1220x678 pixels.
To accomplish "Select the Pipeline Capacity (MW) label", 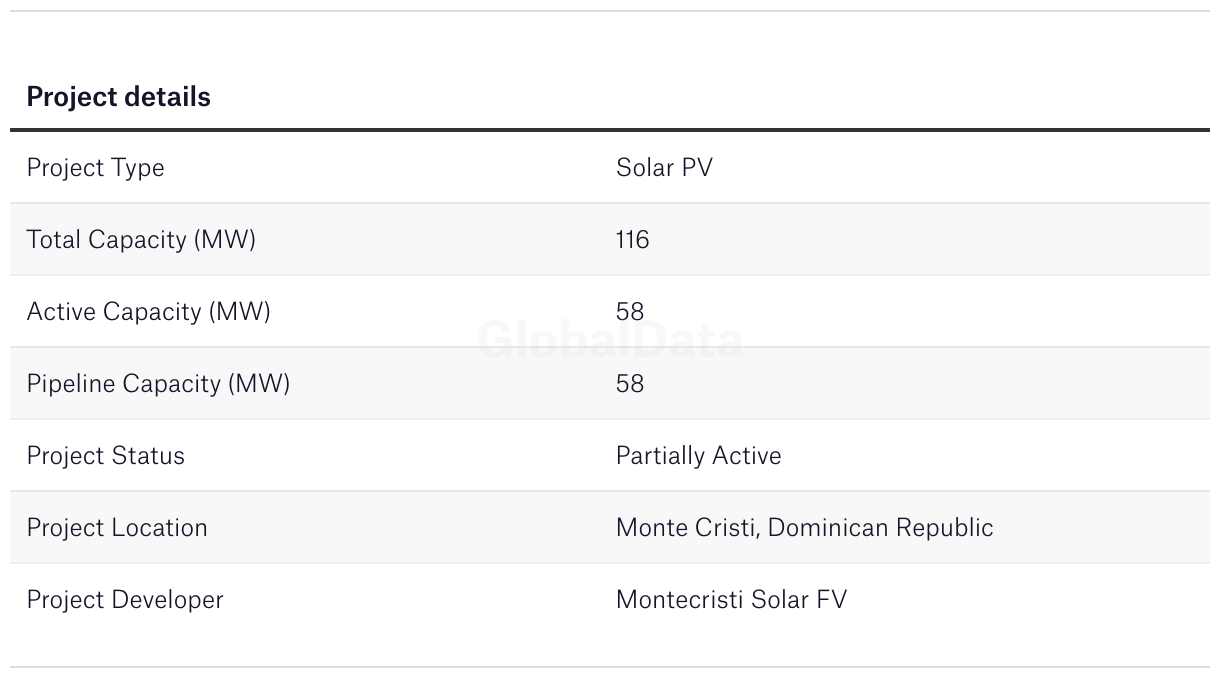I will click(158, 384).
